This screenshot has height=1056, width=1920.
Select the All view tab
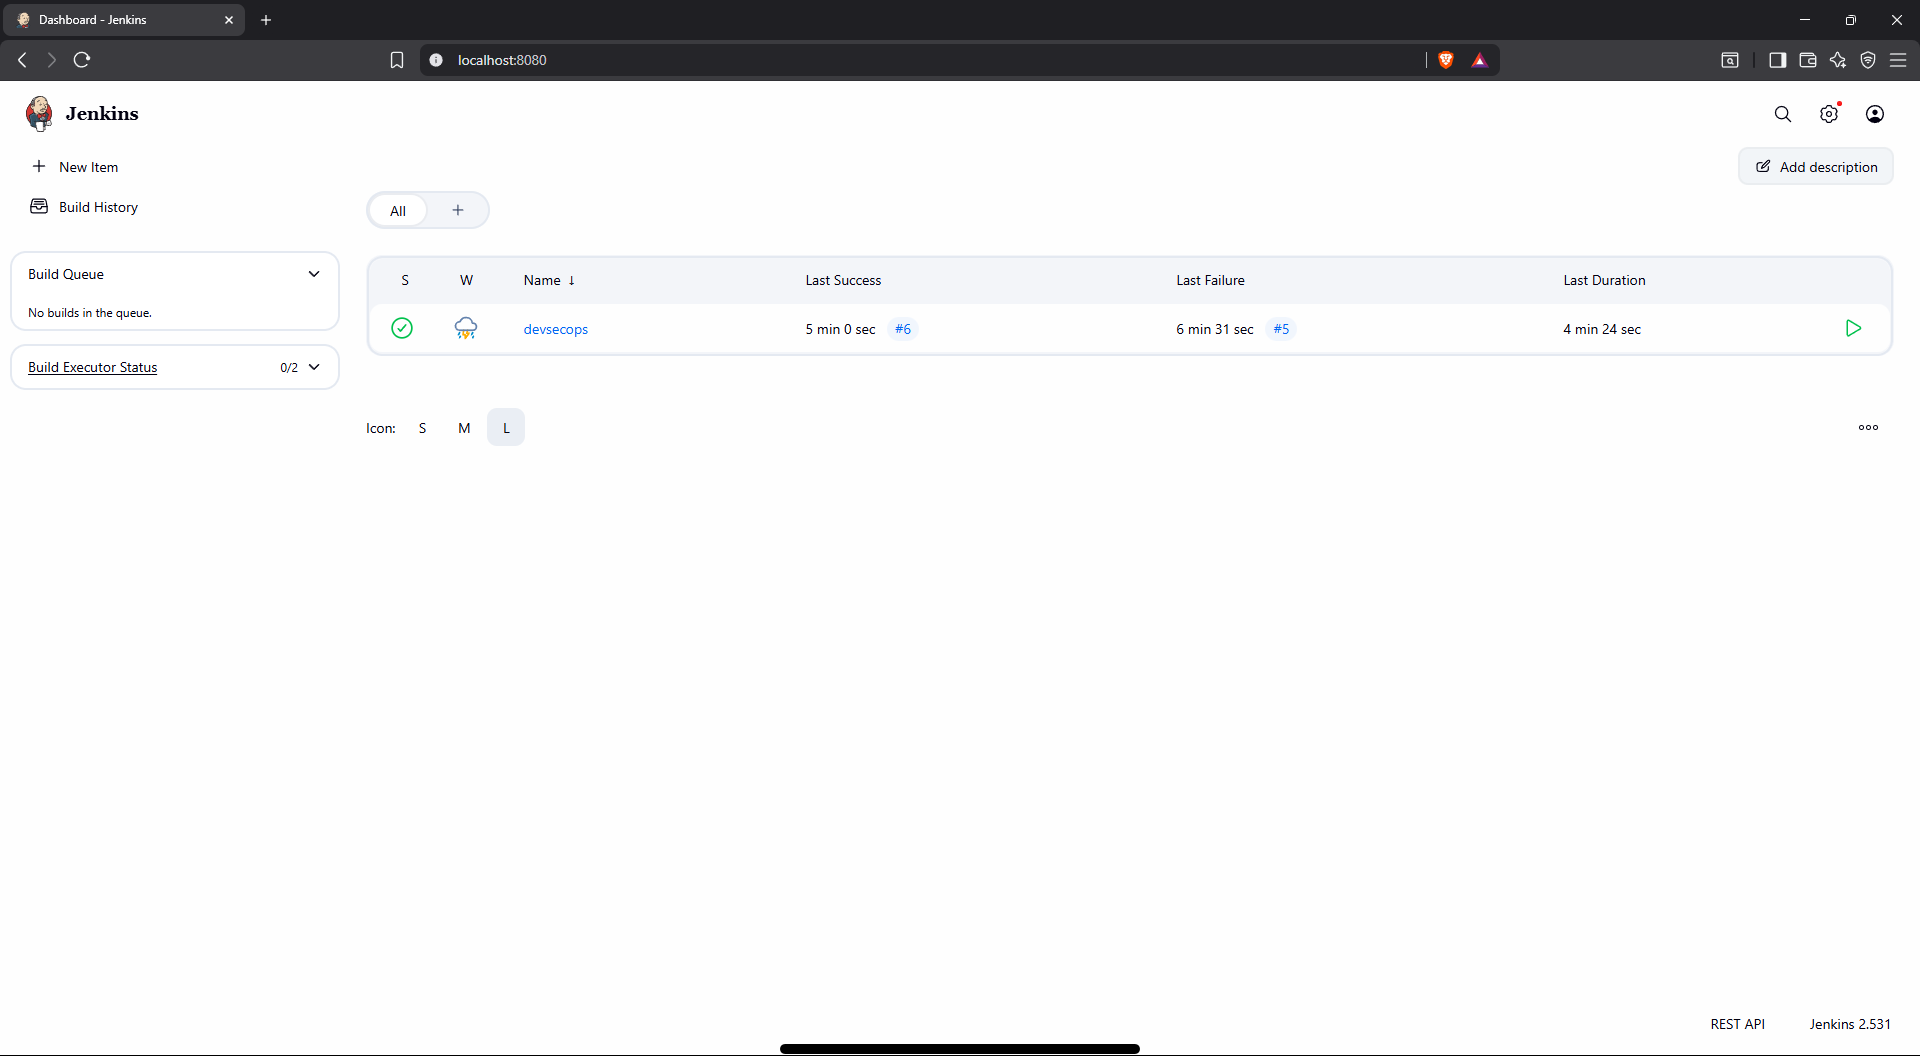[398, 211]
